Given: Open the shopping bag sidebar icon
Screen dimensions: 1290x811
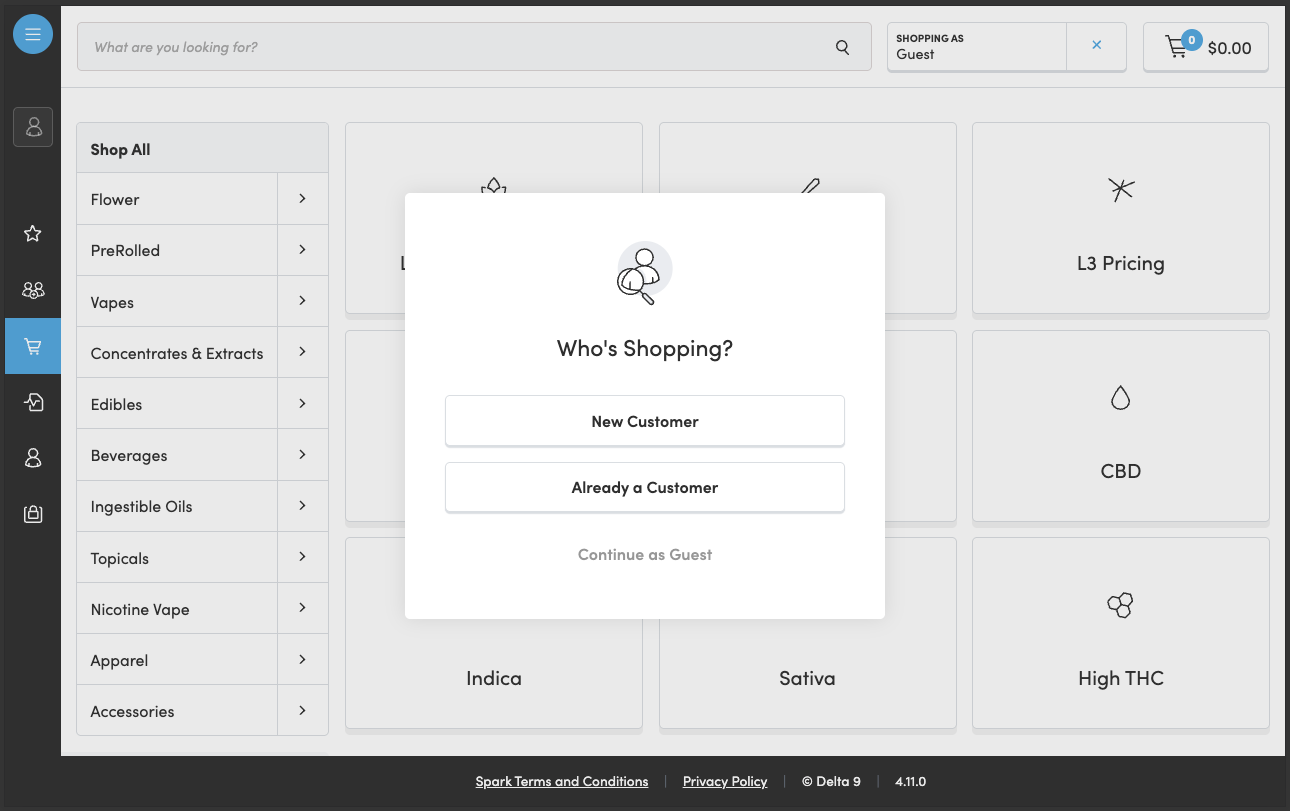Looking at the screenshot, I should [x=33, y=514].
